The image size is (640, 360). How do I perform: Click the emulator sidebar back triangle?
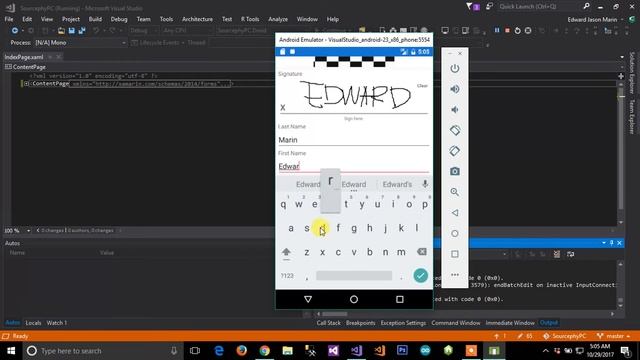pyautogui.click(x=455, y=213)
